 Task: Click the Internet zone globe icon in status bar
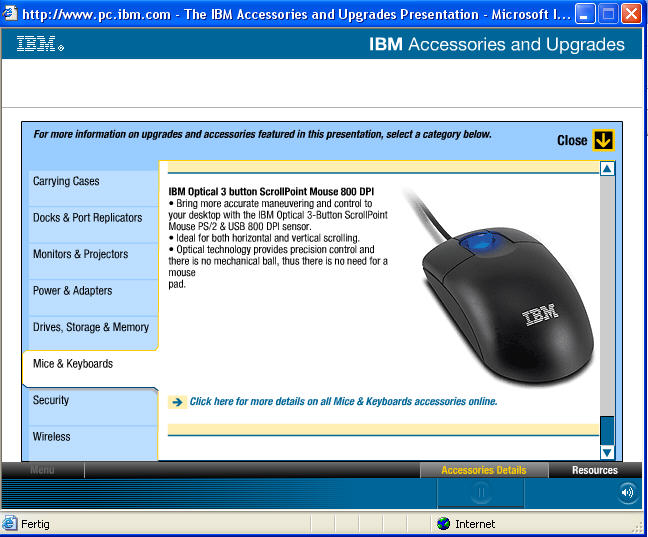pyautogui.click(x=443, y=524)
